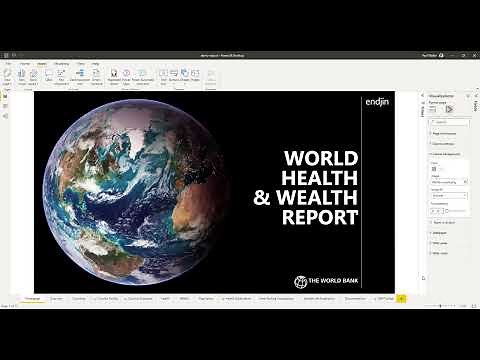The height and width of the screenshot is (360, 480).
Task: Switch to Data view in left sidebar
Action: [x=5, y=106]
